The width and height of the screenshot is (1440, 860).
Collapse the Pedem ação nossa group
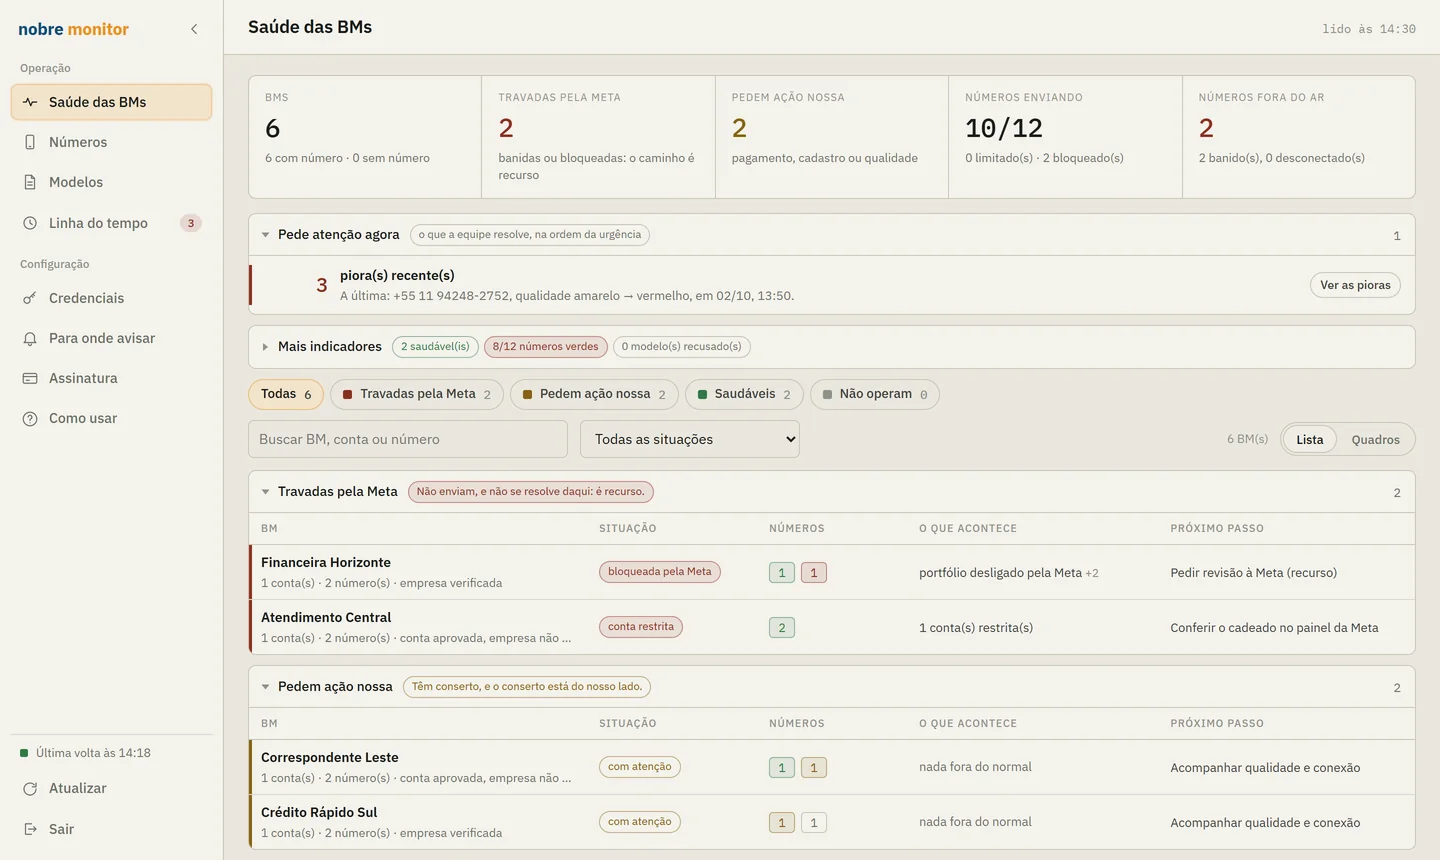265,687
